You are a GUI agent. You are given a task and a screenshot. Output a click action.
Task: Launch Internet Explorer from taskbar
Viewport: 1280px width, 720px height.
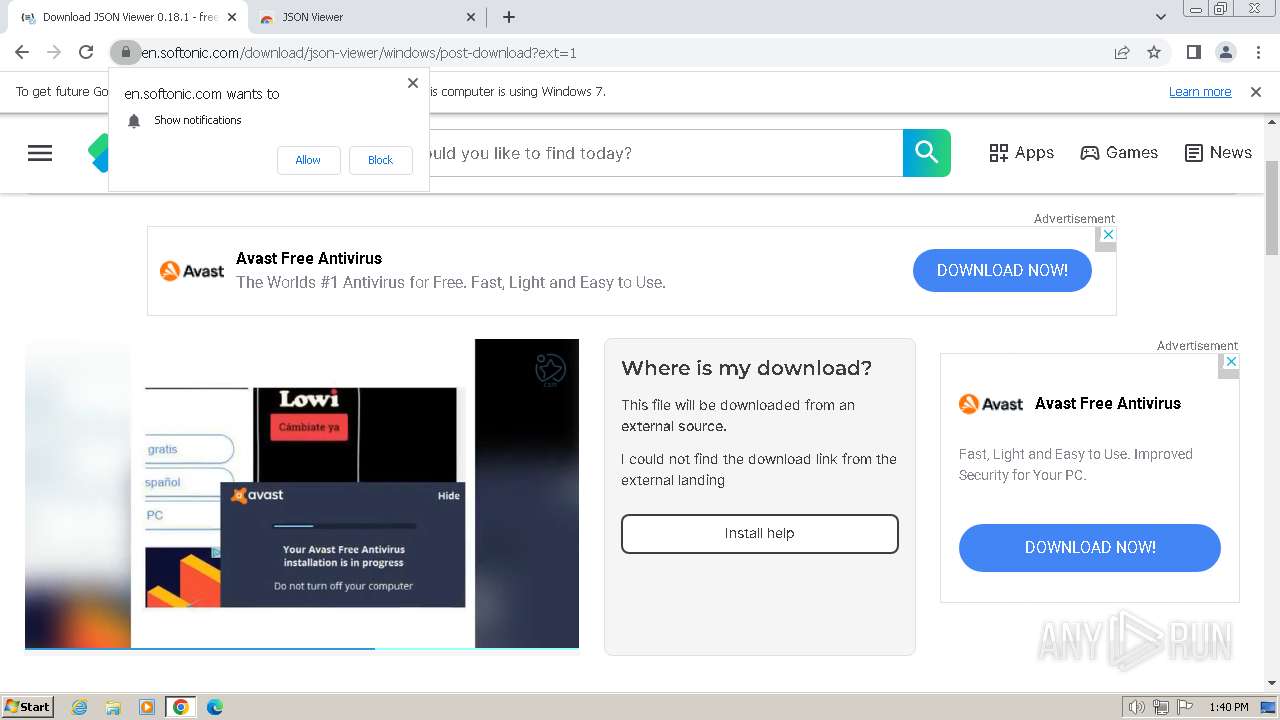79,707
